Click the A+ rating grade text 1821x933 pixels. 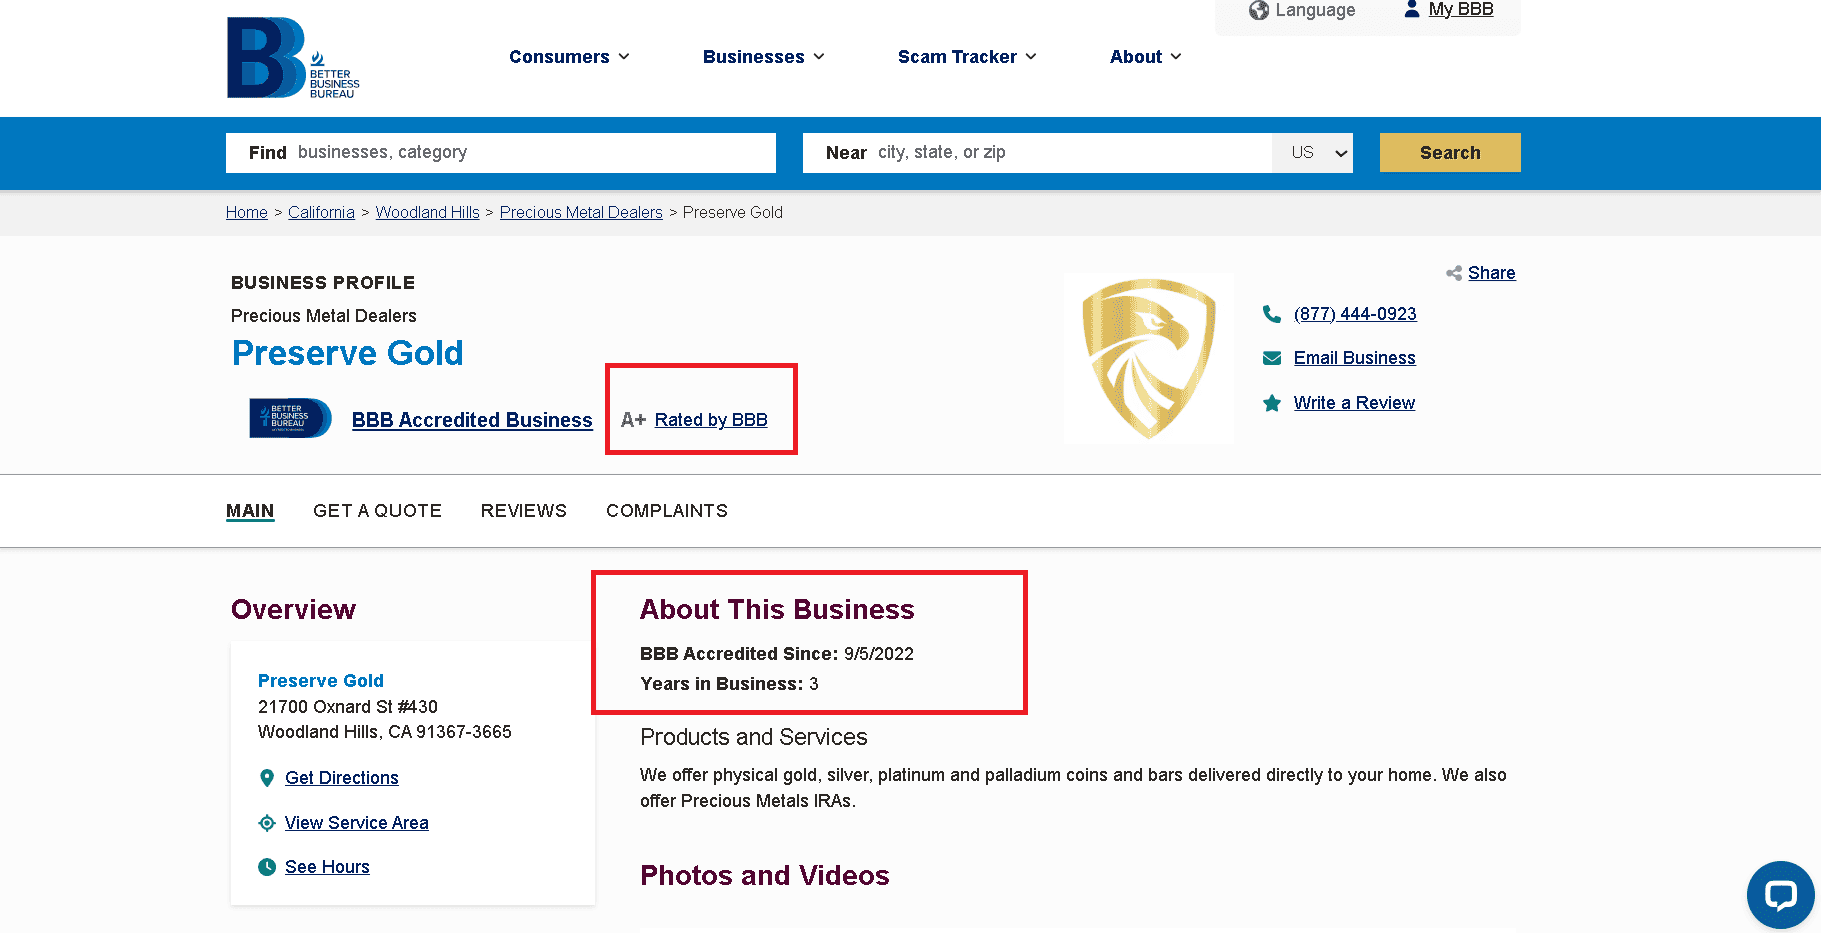coord(633,420)
